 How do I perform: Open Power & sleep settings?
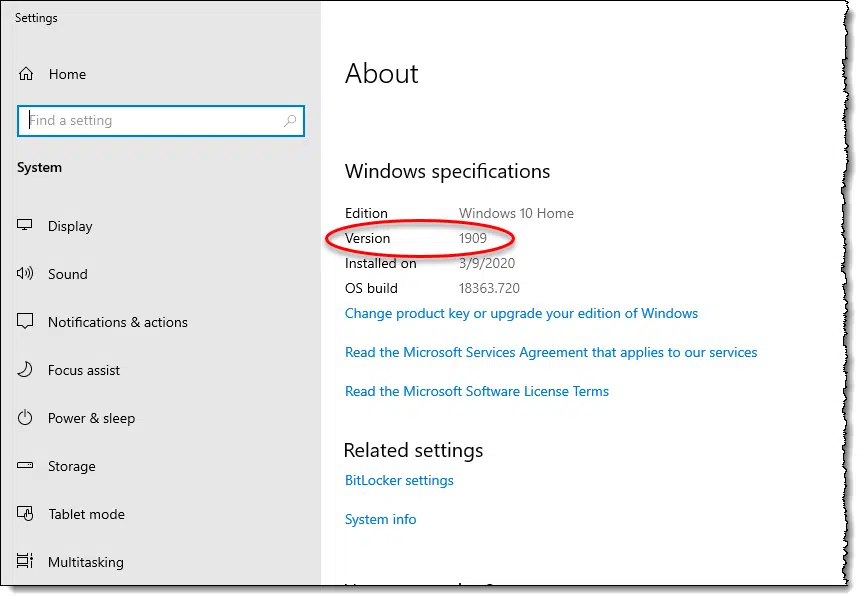click(x=91, y=419)
